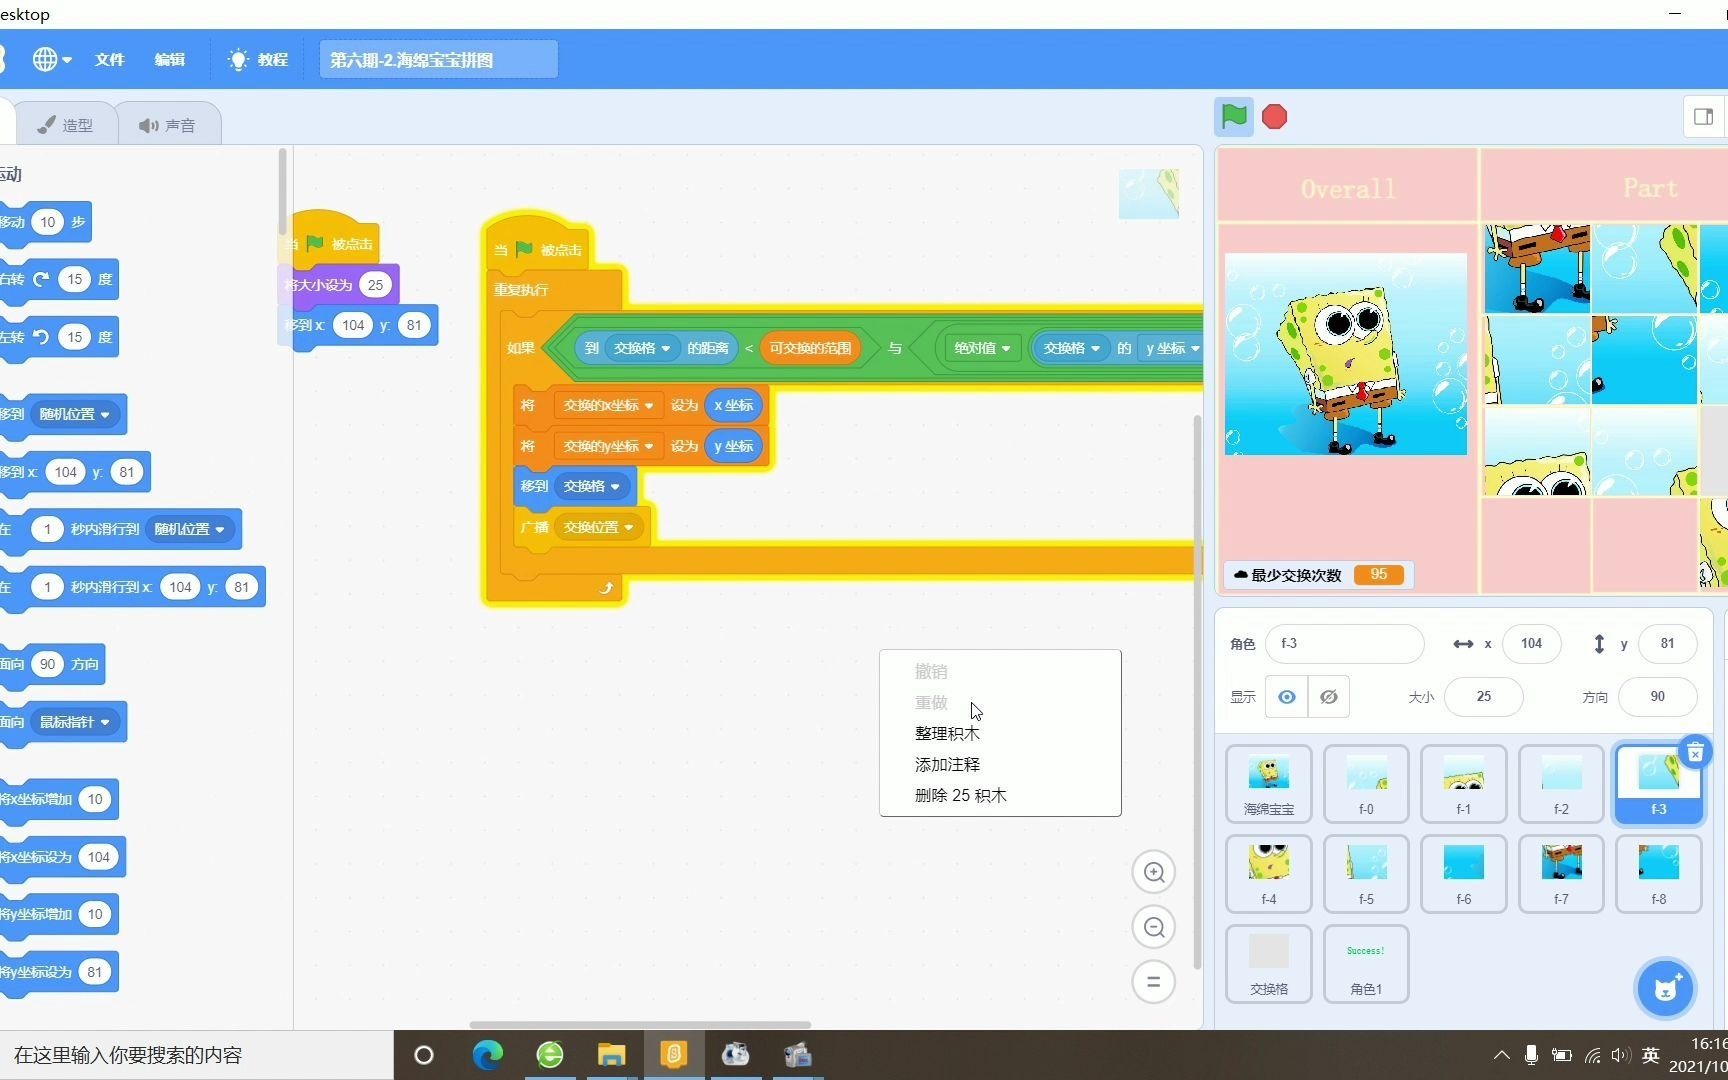Toggle the small stage layout icon

[1704, 117]
